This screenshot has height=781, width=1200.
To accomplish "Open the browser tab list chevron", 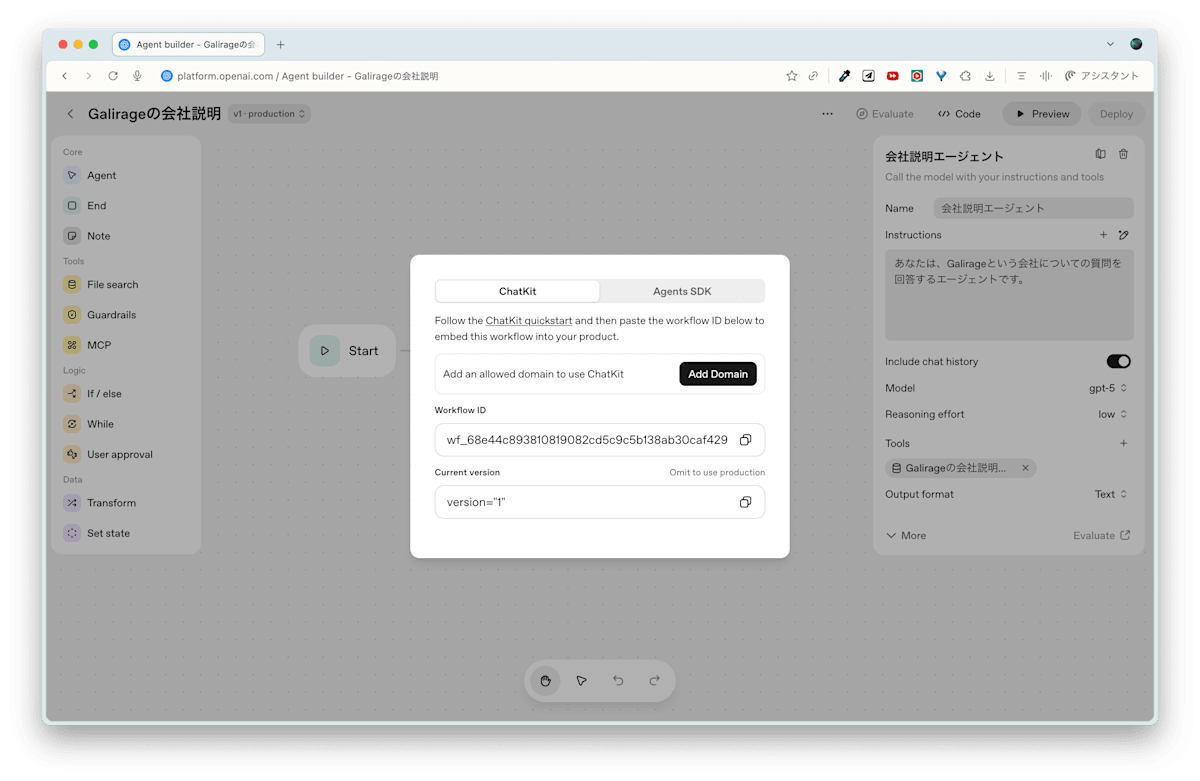I will (1110, 44).
